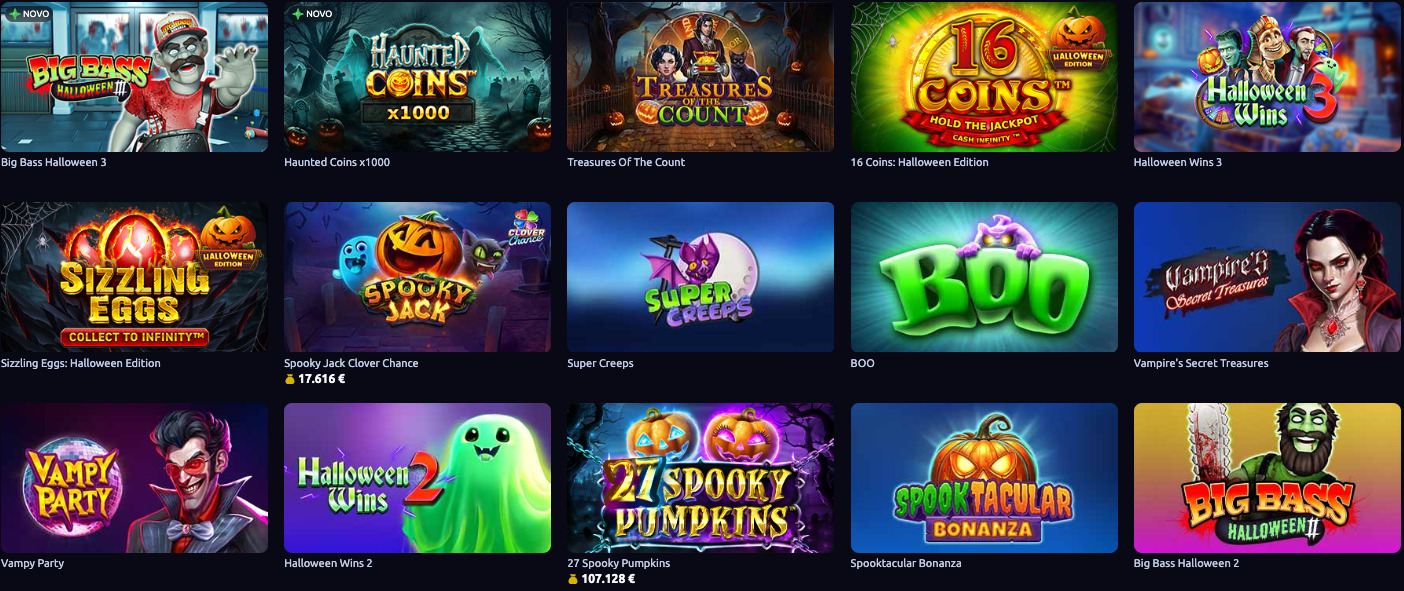Select the Halloween Wins 2 ghost thumbnail
Screen dimensions: 1404x591
click(x=417, y=478)
